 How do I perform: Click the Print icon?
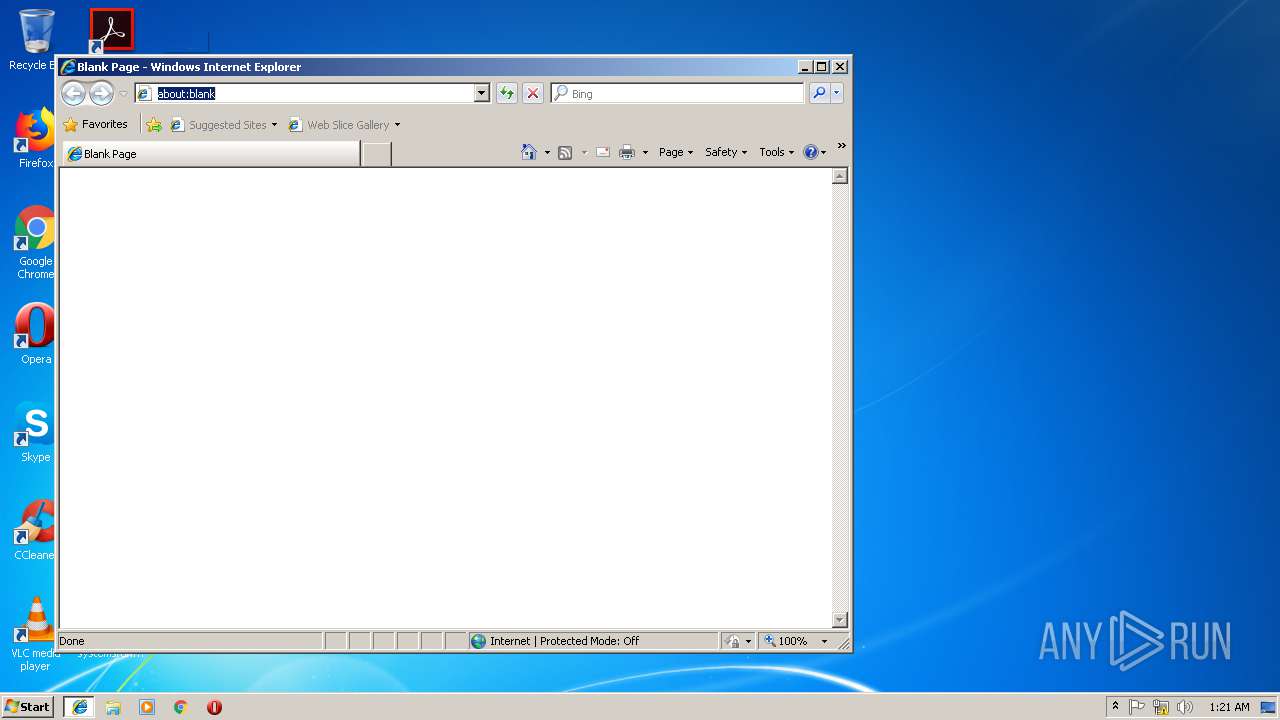pos(627,152)
